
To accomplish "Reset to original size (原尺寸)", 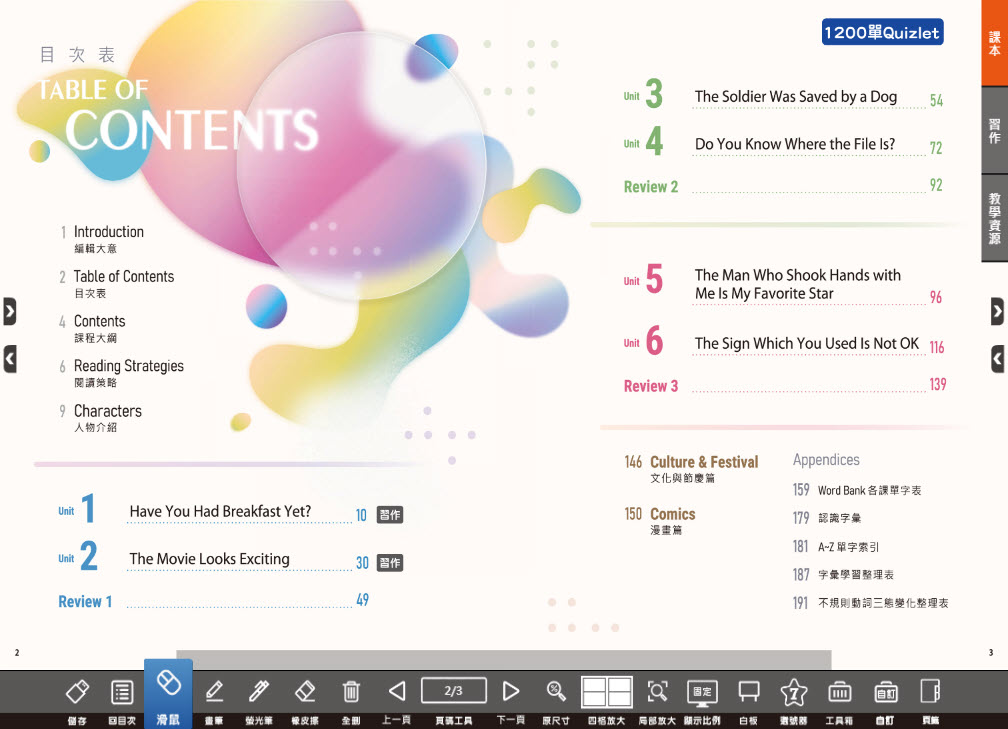I will (556, 691).
